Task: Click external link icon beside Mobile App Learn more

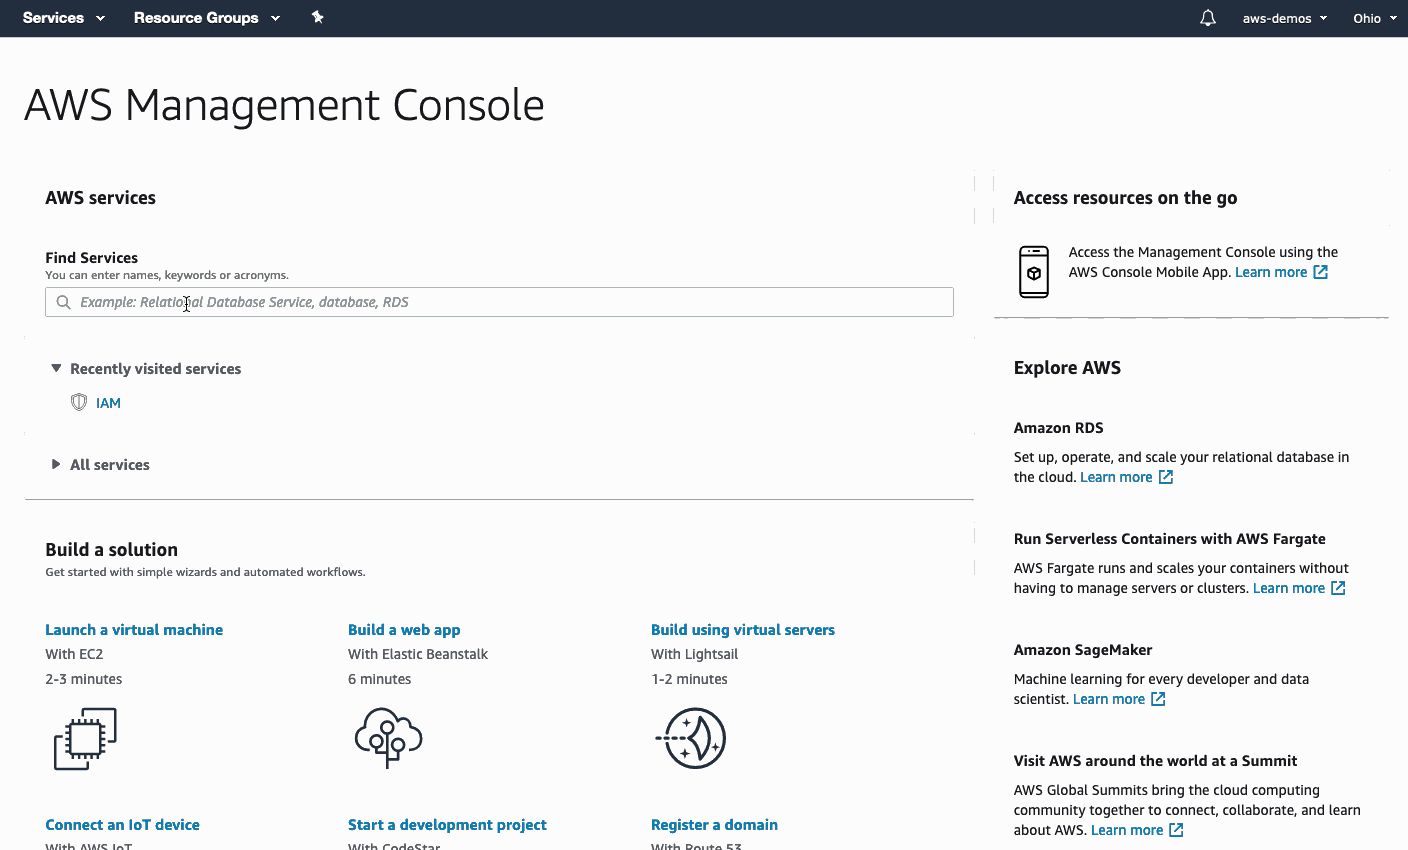Action: click(x=1320, y=272)
